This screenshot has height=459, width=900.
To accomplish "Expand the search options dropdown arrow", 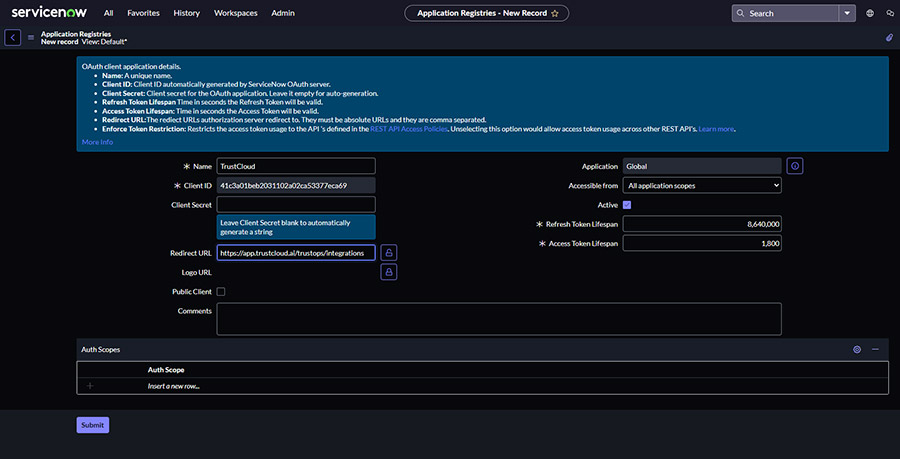I will point(847,13).
